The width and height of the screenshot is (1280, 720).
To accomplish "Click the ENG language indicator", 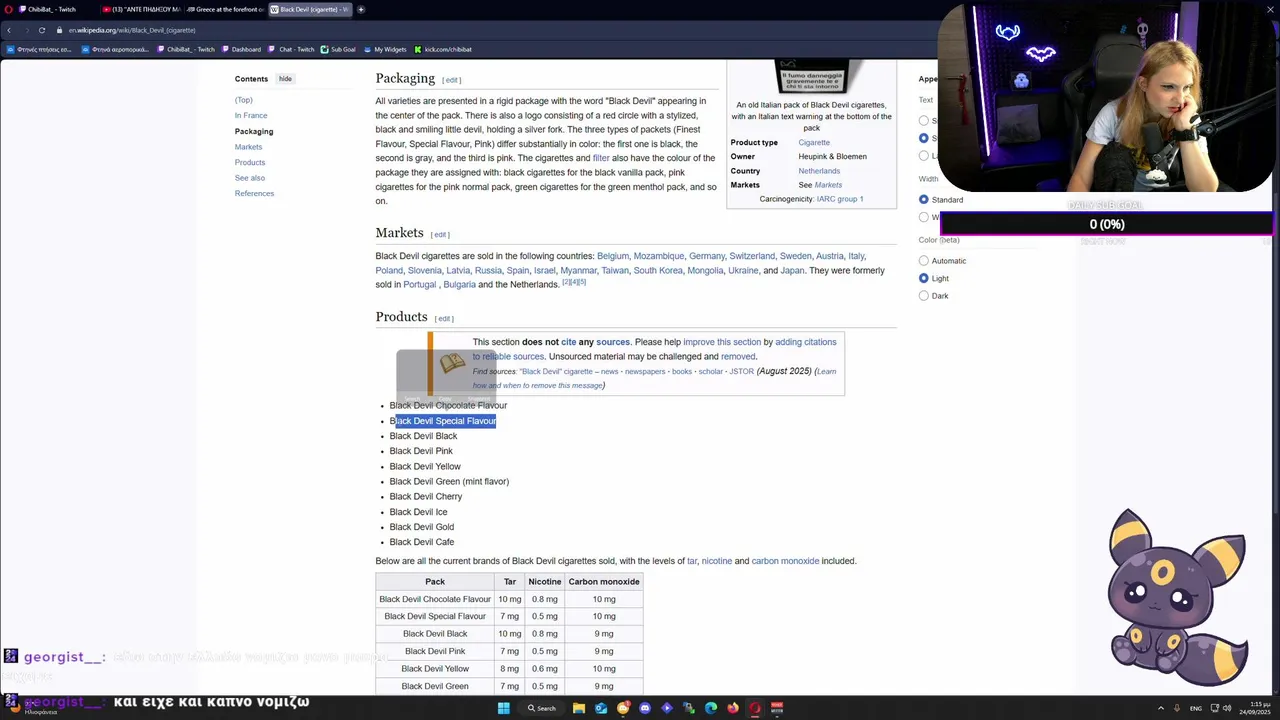I will pos(1196,708).
